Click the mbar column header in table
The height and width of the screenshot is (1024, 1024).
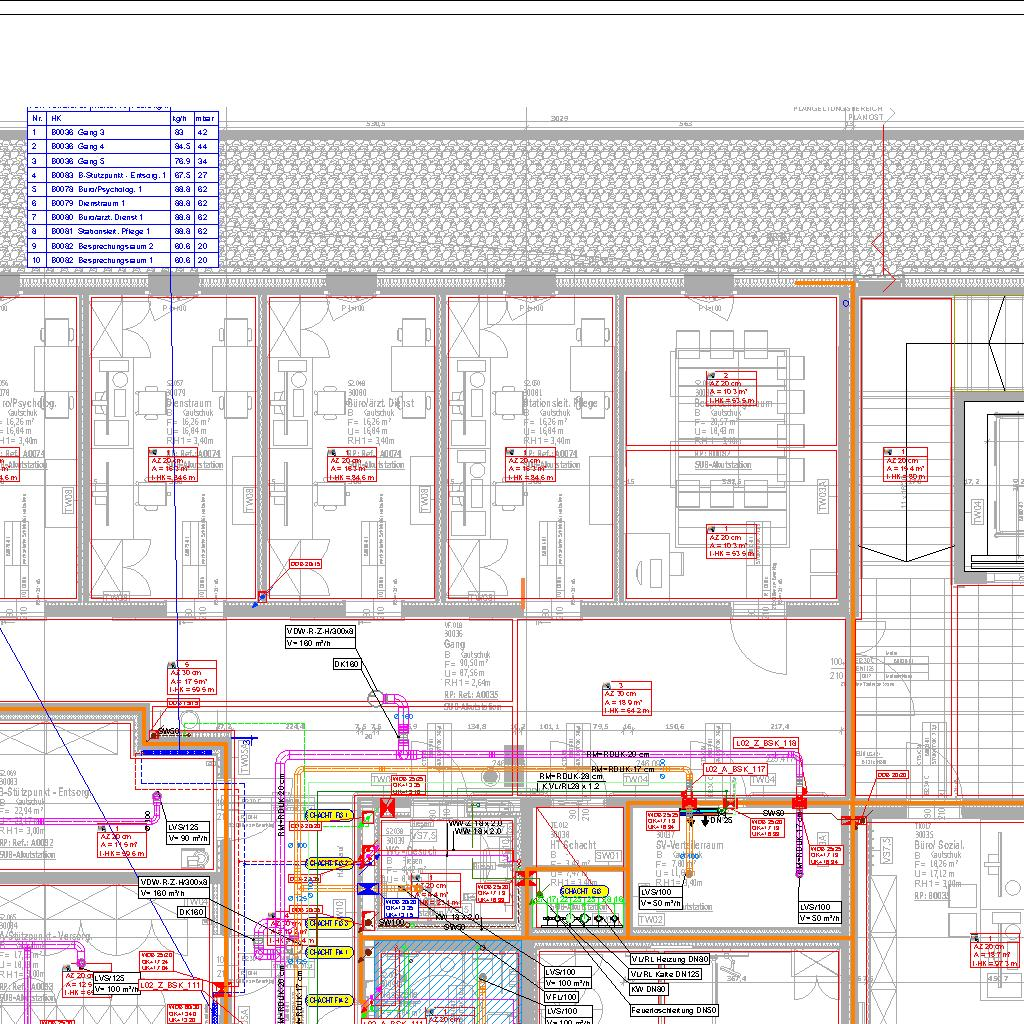click(x=204, y=118)
